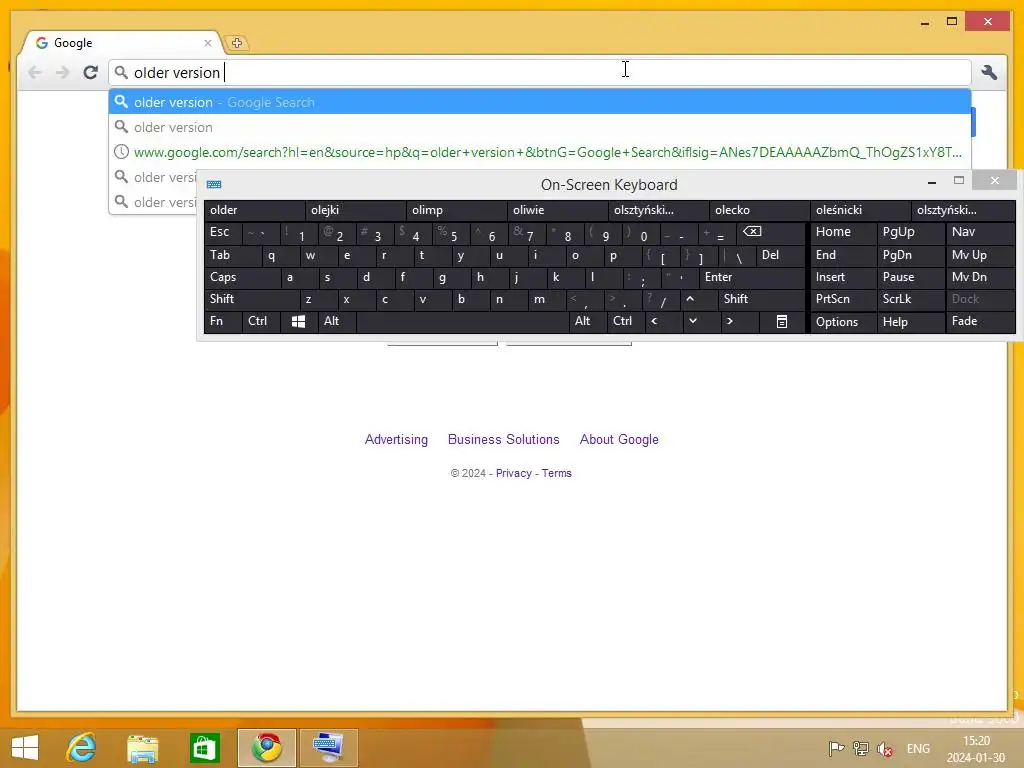
Task: Pick the 'olecko' word prediction
Action: click(x=760, y=210)
